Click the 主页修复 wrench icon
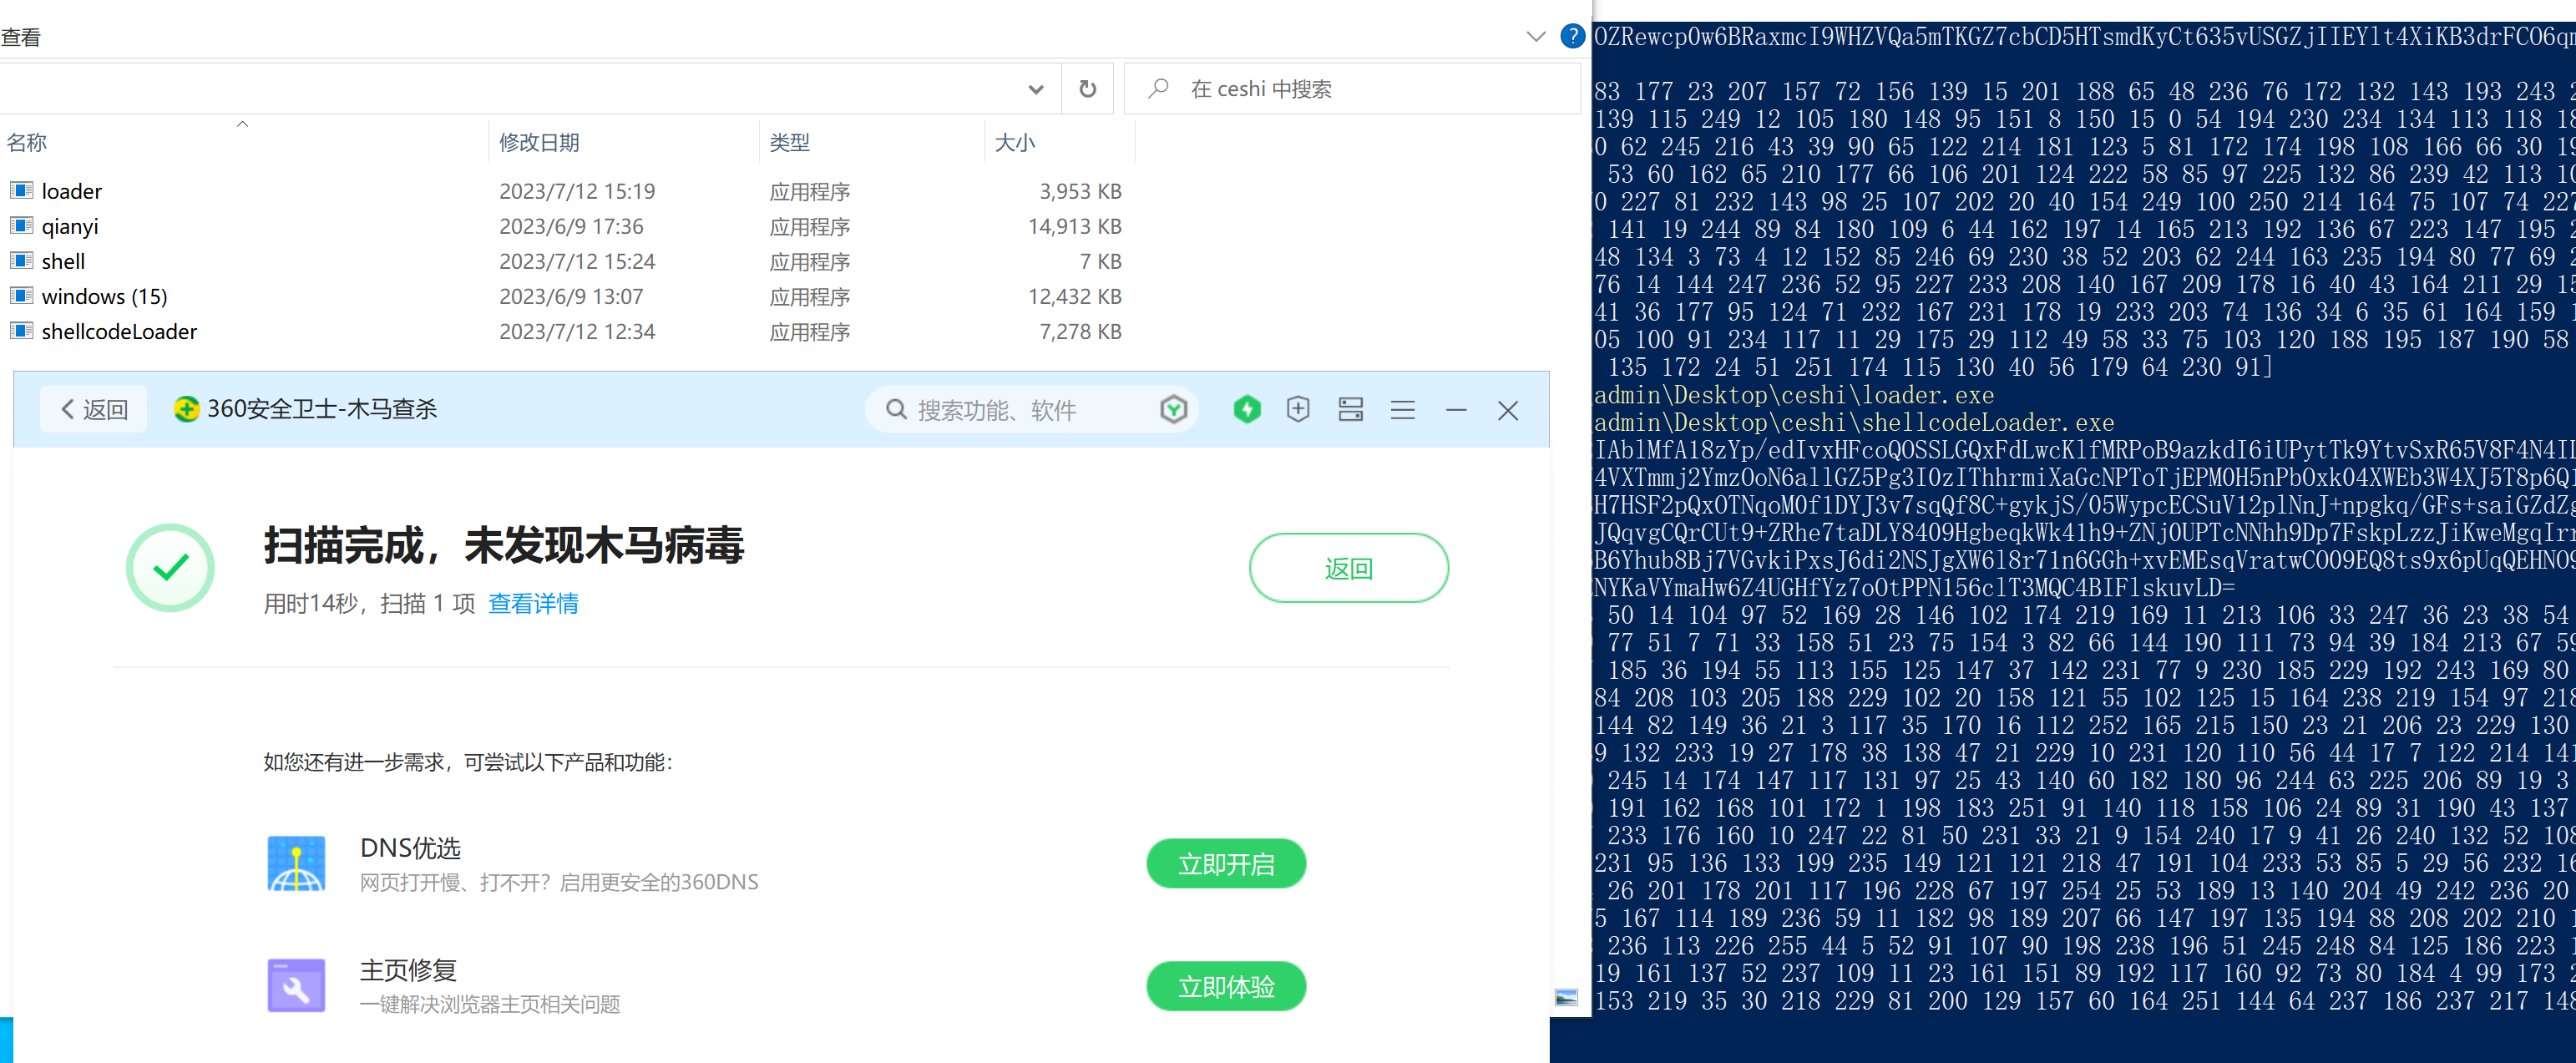The image size is (2576, 1063). pos(296,985)
